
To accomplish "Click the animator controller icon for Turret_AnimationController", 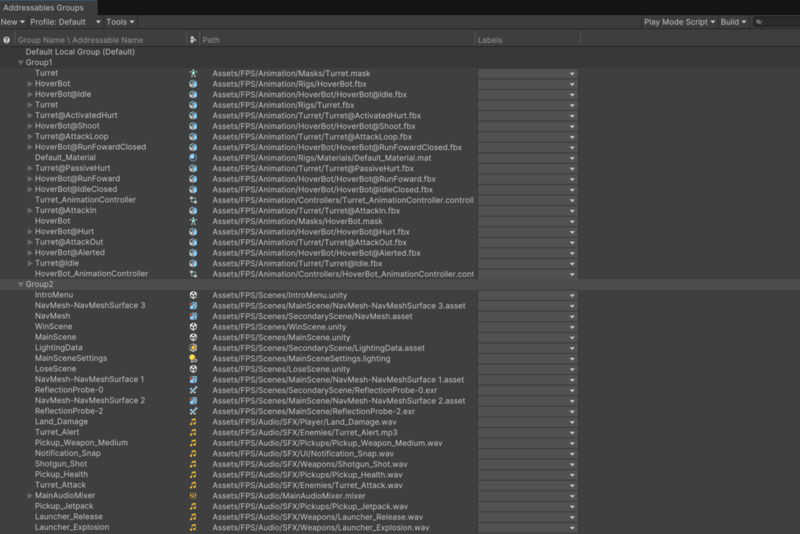I will coord(193,200).
